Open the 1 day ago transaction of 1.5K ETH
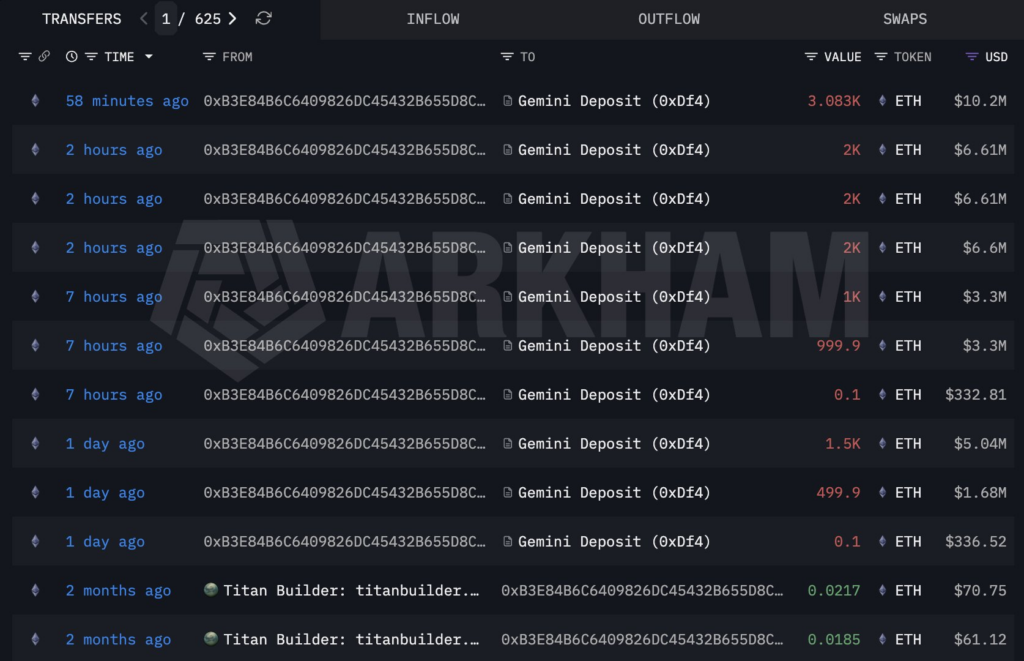This screenshot has height=661, width=1024. [x=105, y=443]
